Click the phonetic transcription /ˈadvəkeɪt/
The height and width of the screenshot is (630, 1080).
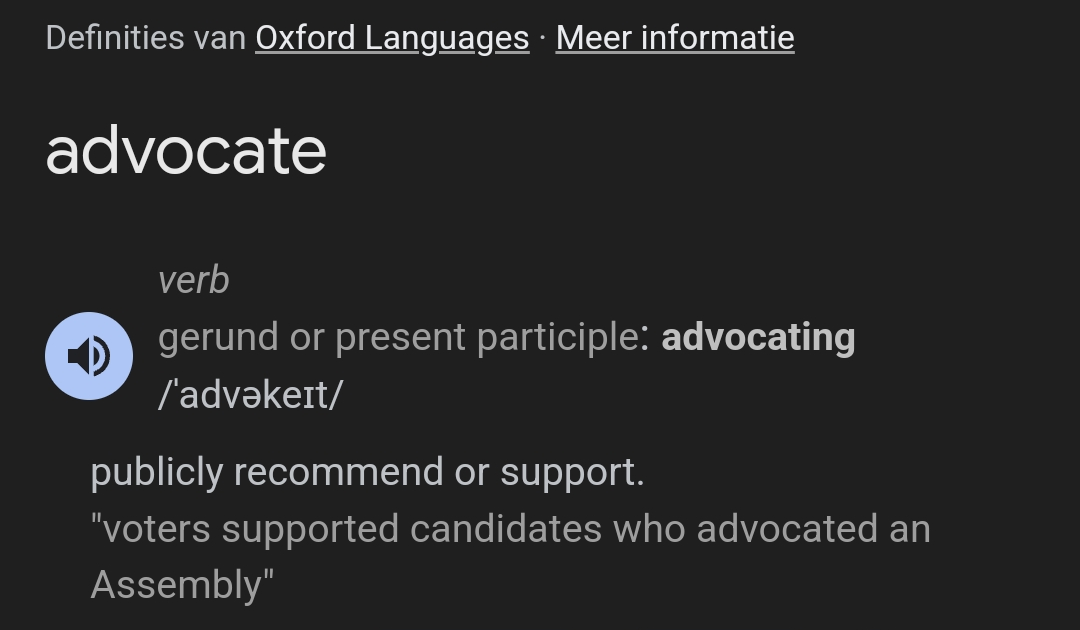point(250,395)
